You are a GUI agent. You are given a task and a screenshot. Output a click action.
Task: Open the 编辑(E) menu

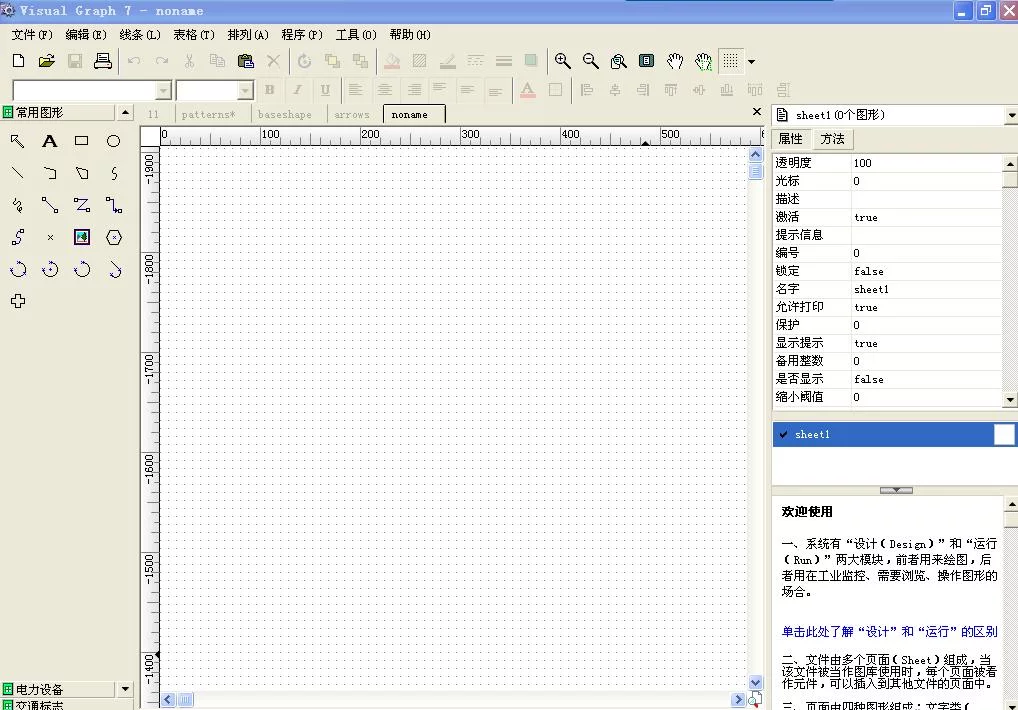(x=86, y=35)
